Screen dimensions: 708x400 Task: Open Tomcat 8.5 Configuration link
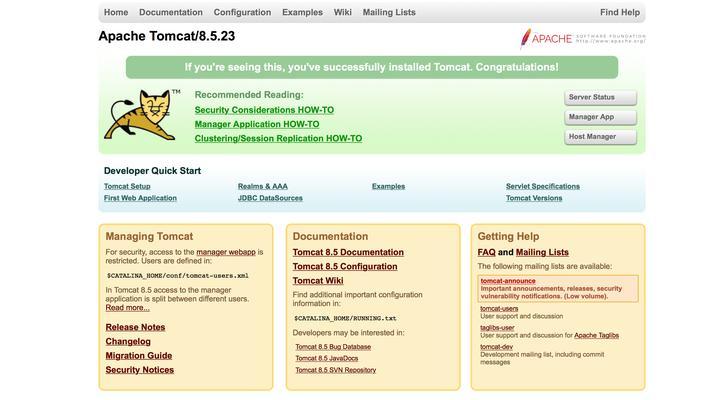[345, 266]
